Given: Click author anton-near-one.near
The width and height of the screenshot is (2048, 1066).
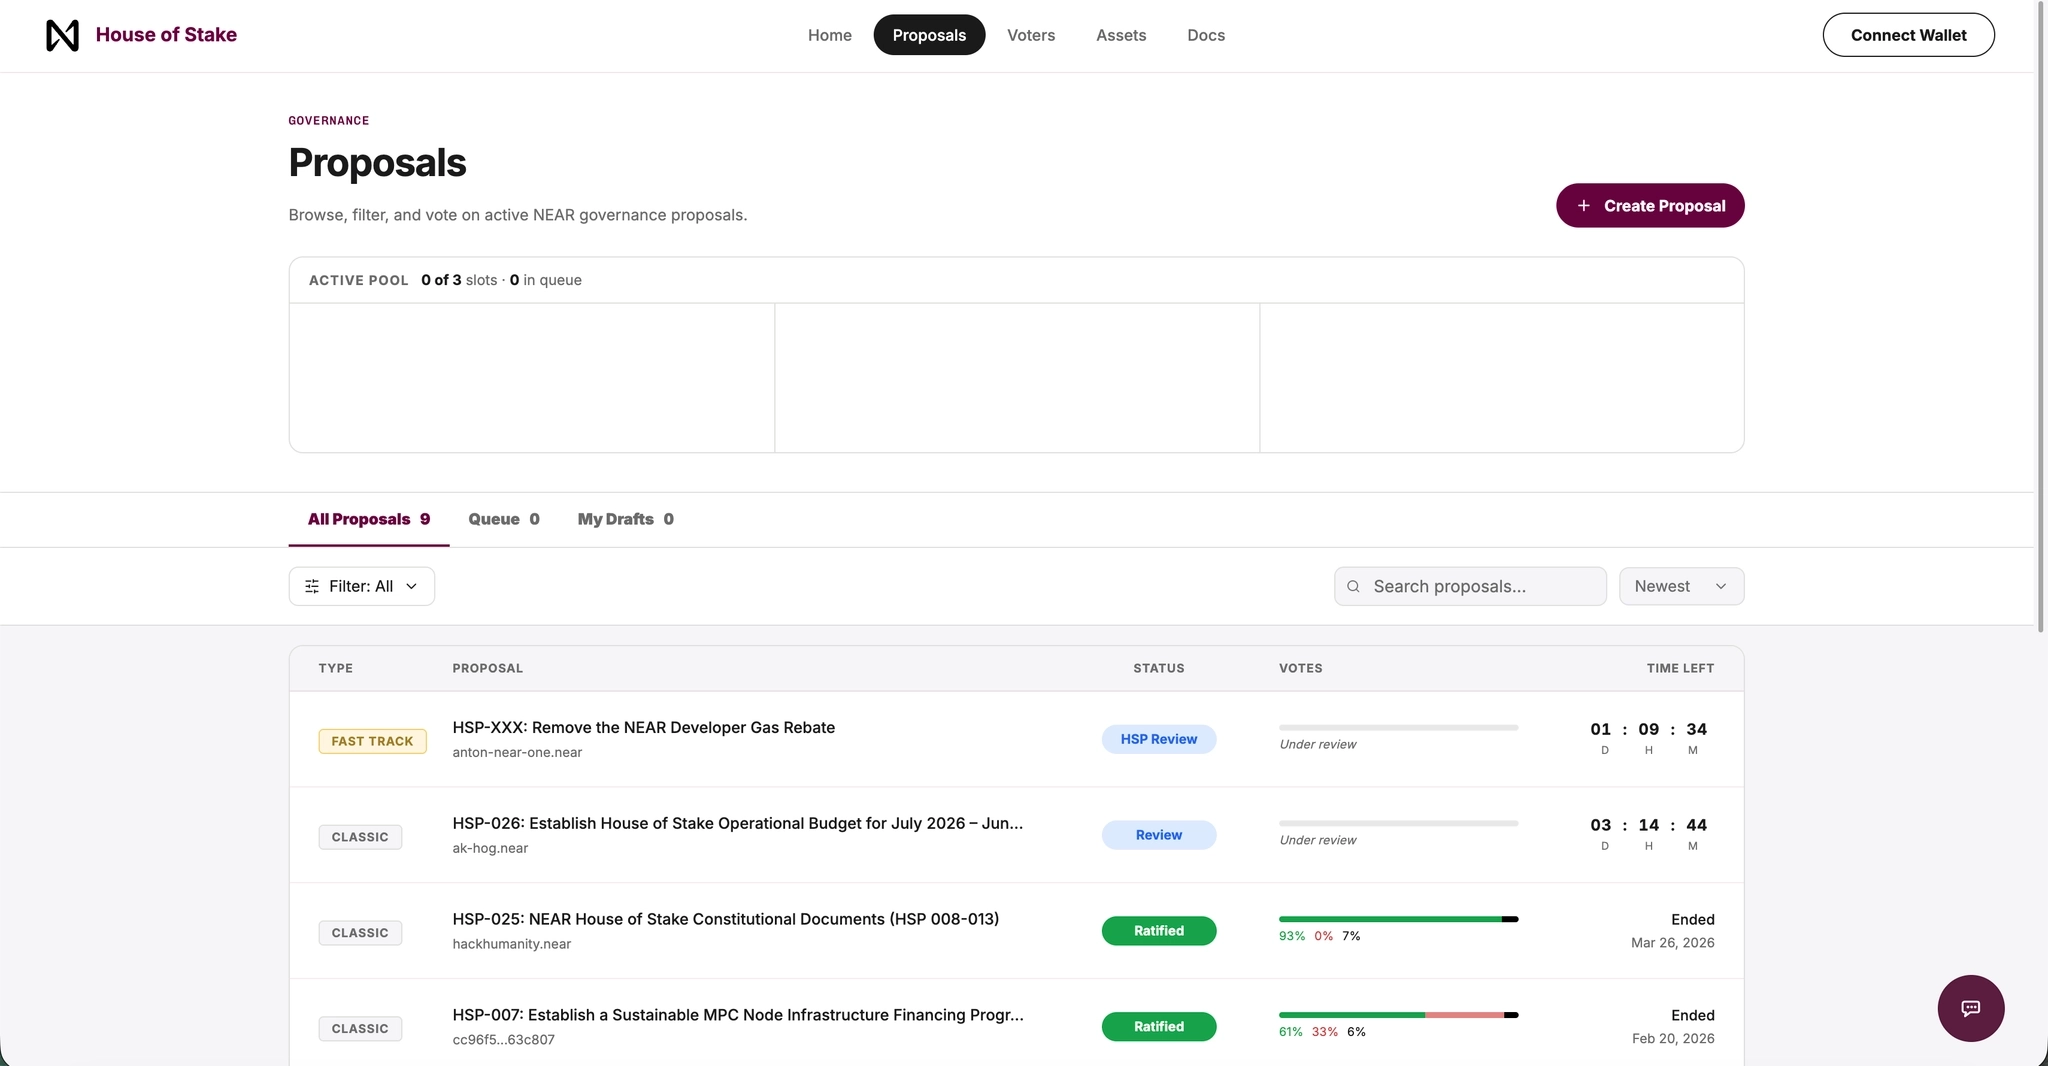Looking at the screenshot, I should point(517,753).
